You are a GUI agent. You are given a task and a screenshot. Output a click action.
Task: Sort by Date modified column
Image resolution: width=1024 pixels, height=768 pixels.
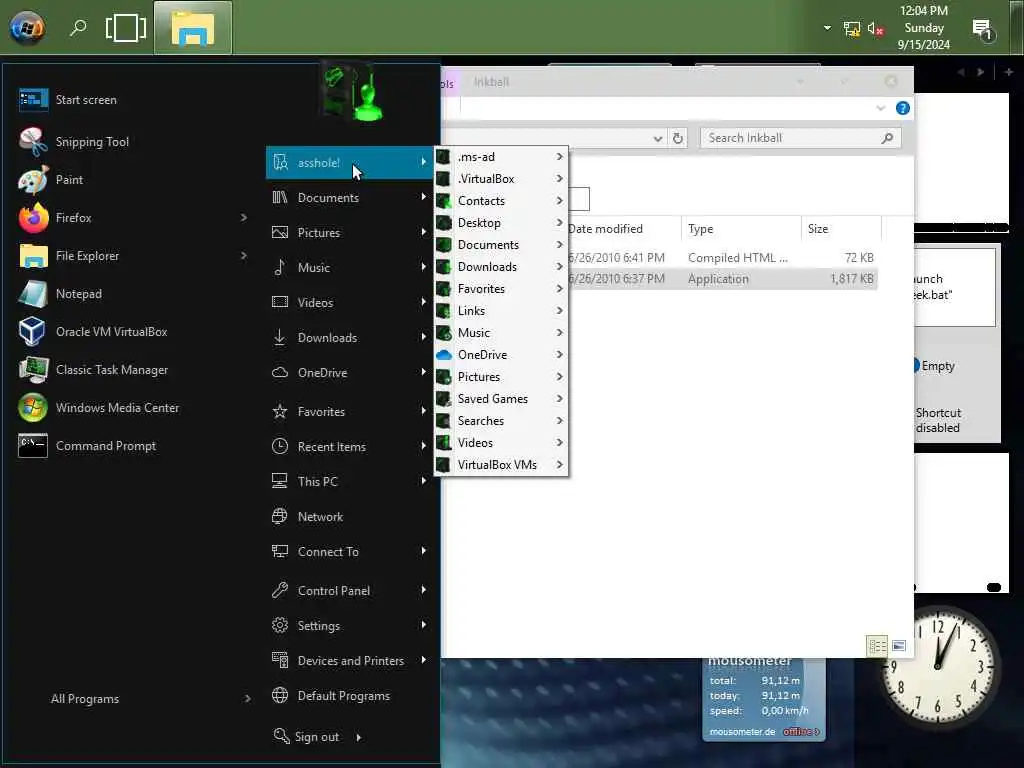[x=605, y=229]
